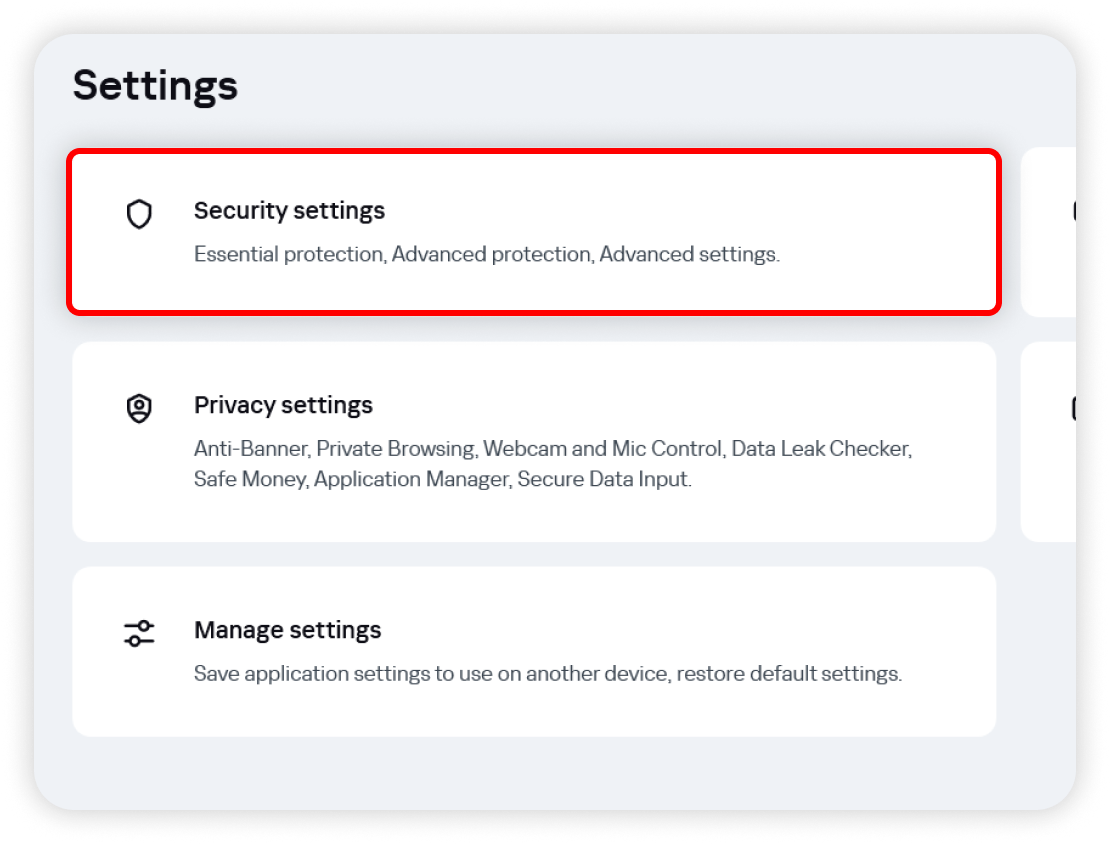This screenshot has height=844, width=1110.
Task: Click 'restore default settings' text
Action: (x=789, y=673)
